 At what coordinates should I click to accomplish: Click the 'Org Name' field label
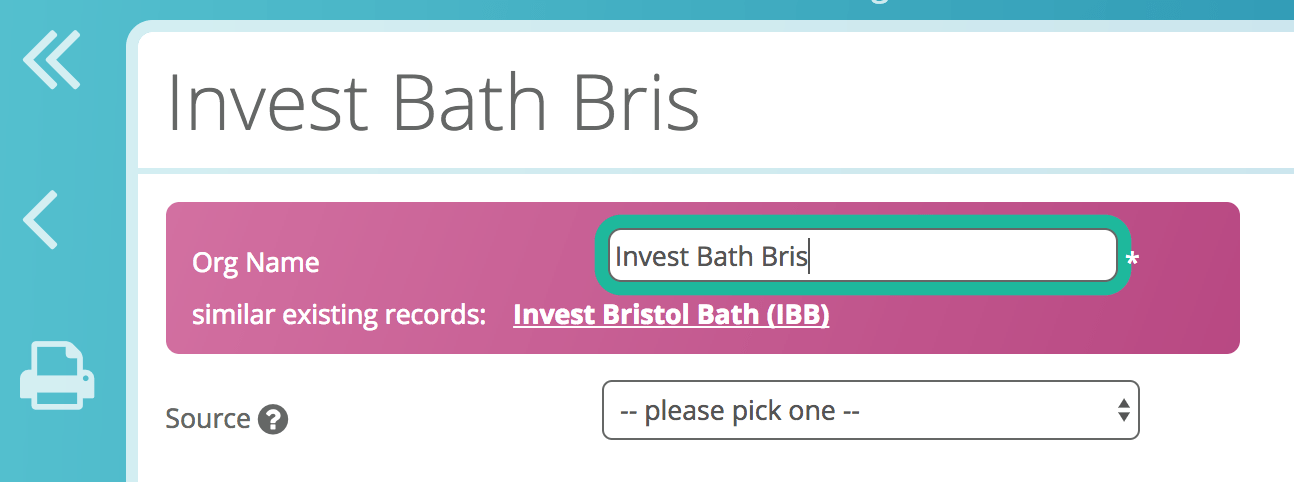point(255,263)
